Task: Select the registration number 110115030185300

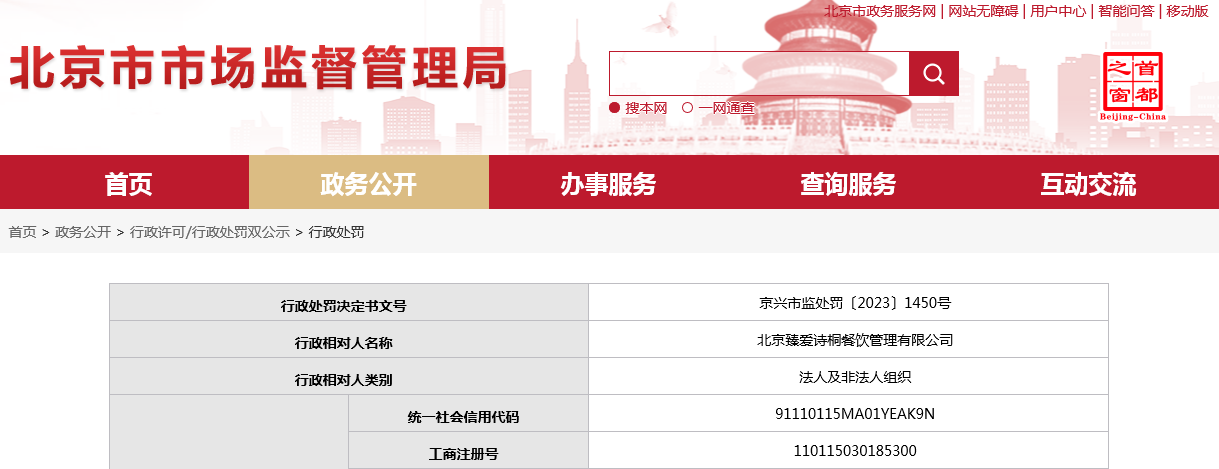Action: 855,450
